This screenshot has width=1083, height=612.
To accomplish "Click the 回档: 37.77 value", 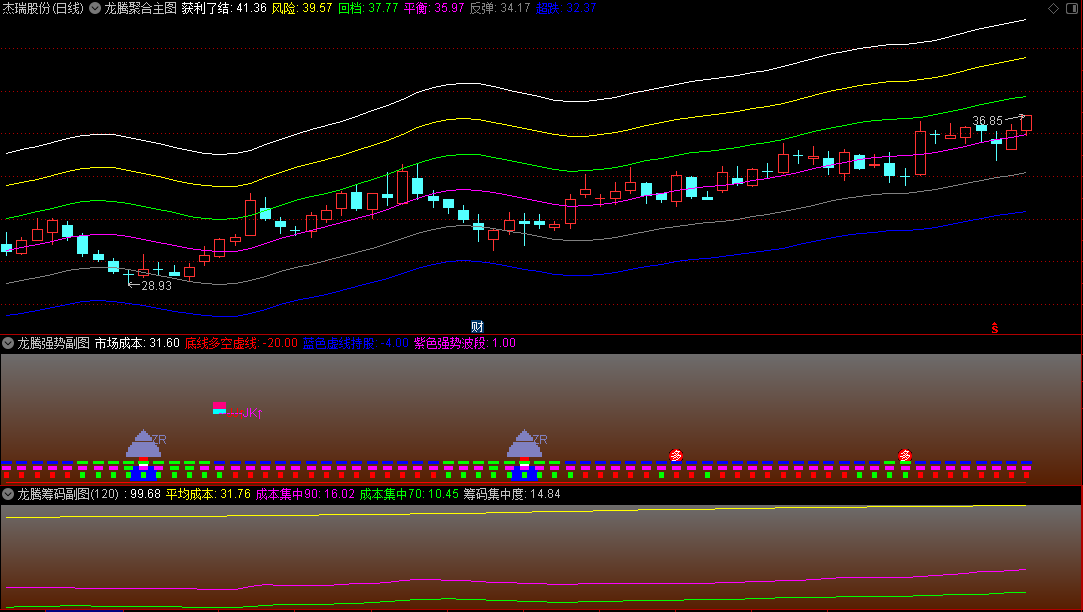I will coord(368,8).
